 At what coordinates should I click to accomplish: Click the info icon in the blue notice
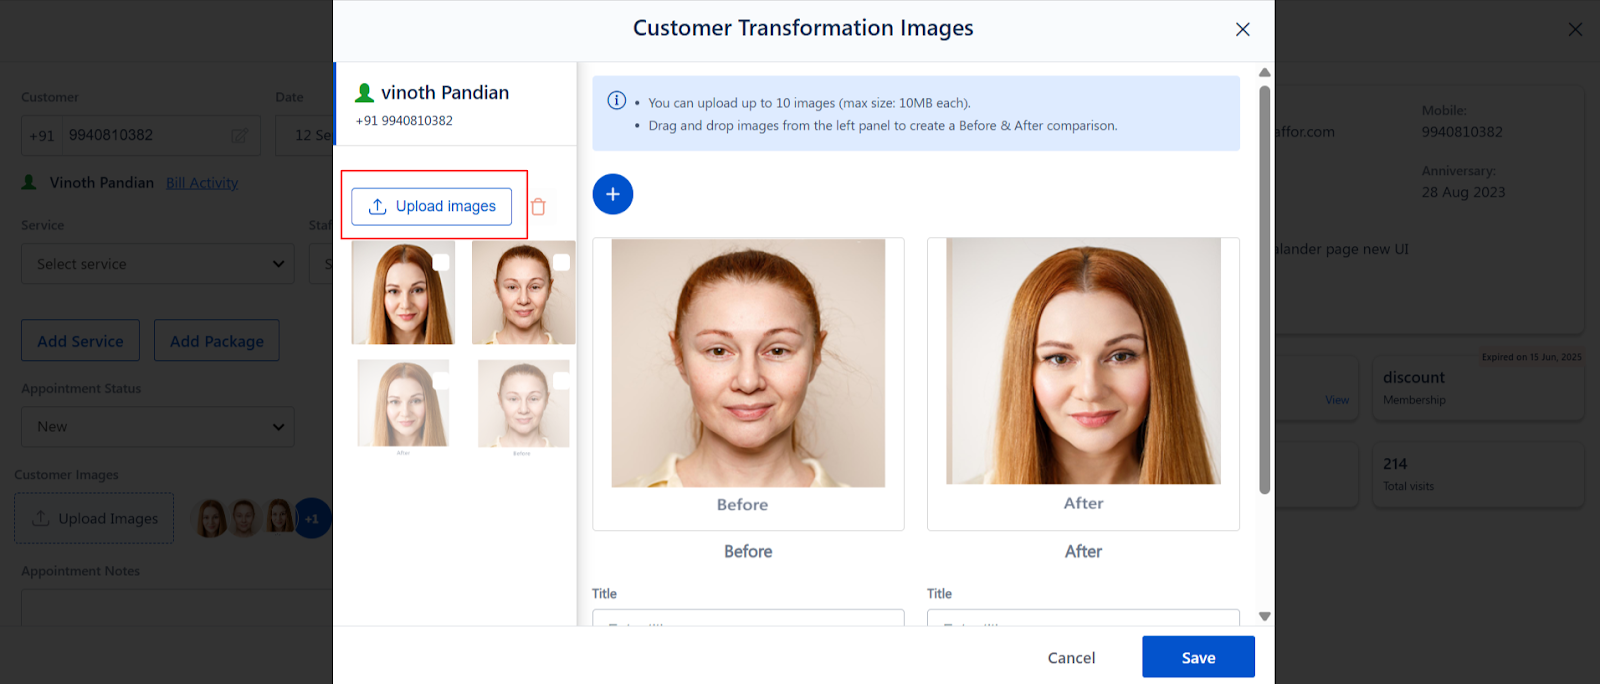[x=617, y=101]
